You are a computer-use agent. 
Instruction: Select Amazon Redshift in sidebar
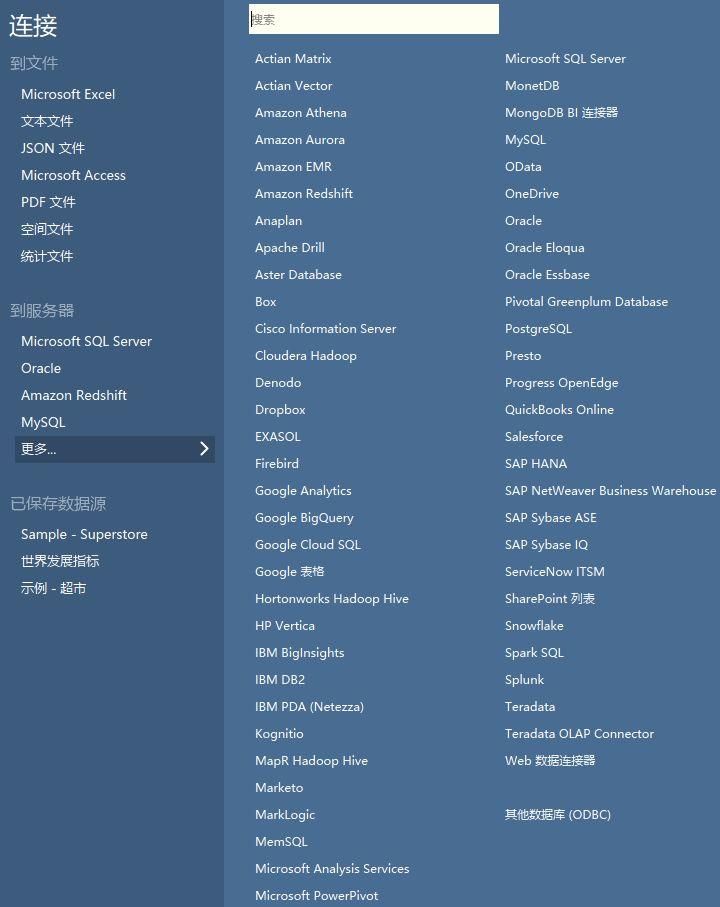click(73, 395)
